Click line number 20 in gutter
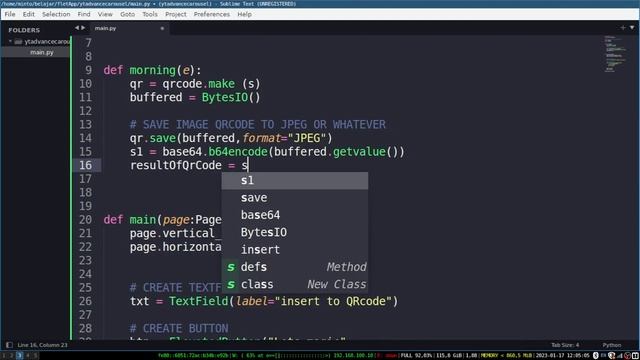Image resolution: width=640 pixels, height=360 pixels. (86, 220)
